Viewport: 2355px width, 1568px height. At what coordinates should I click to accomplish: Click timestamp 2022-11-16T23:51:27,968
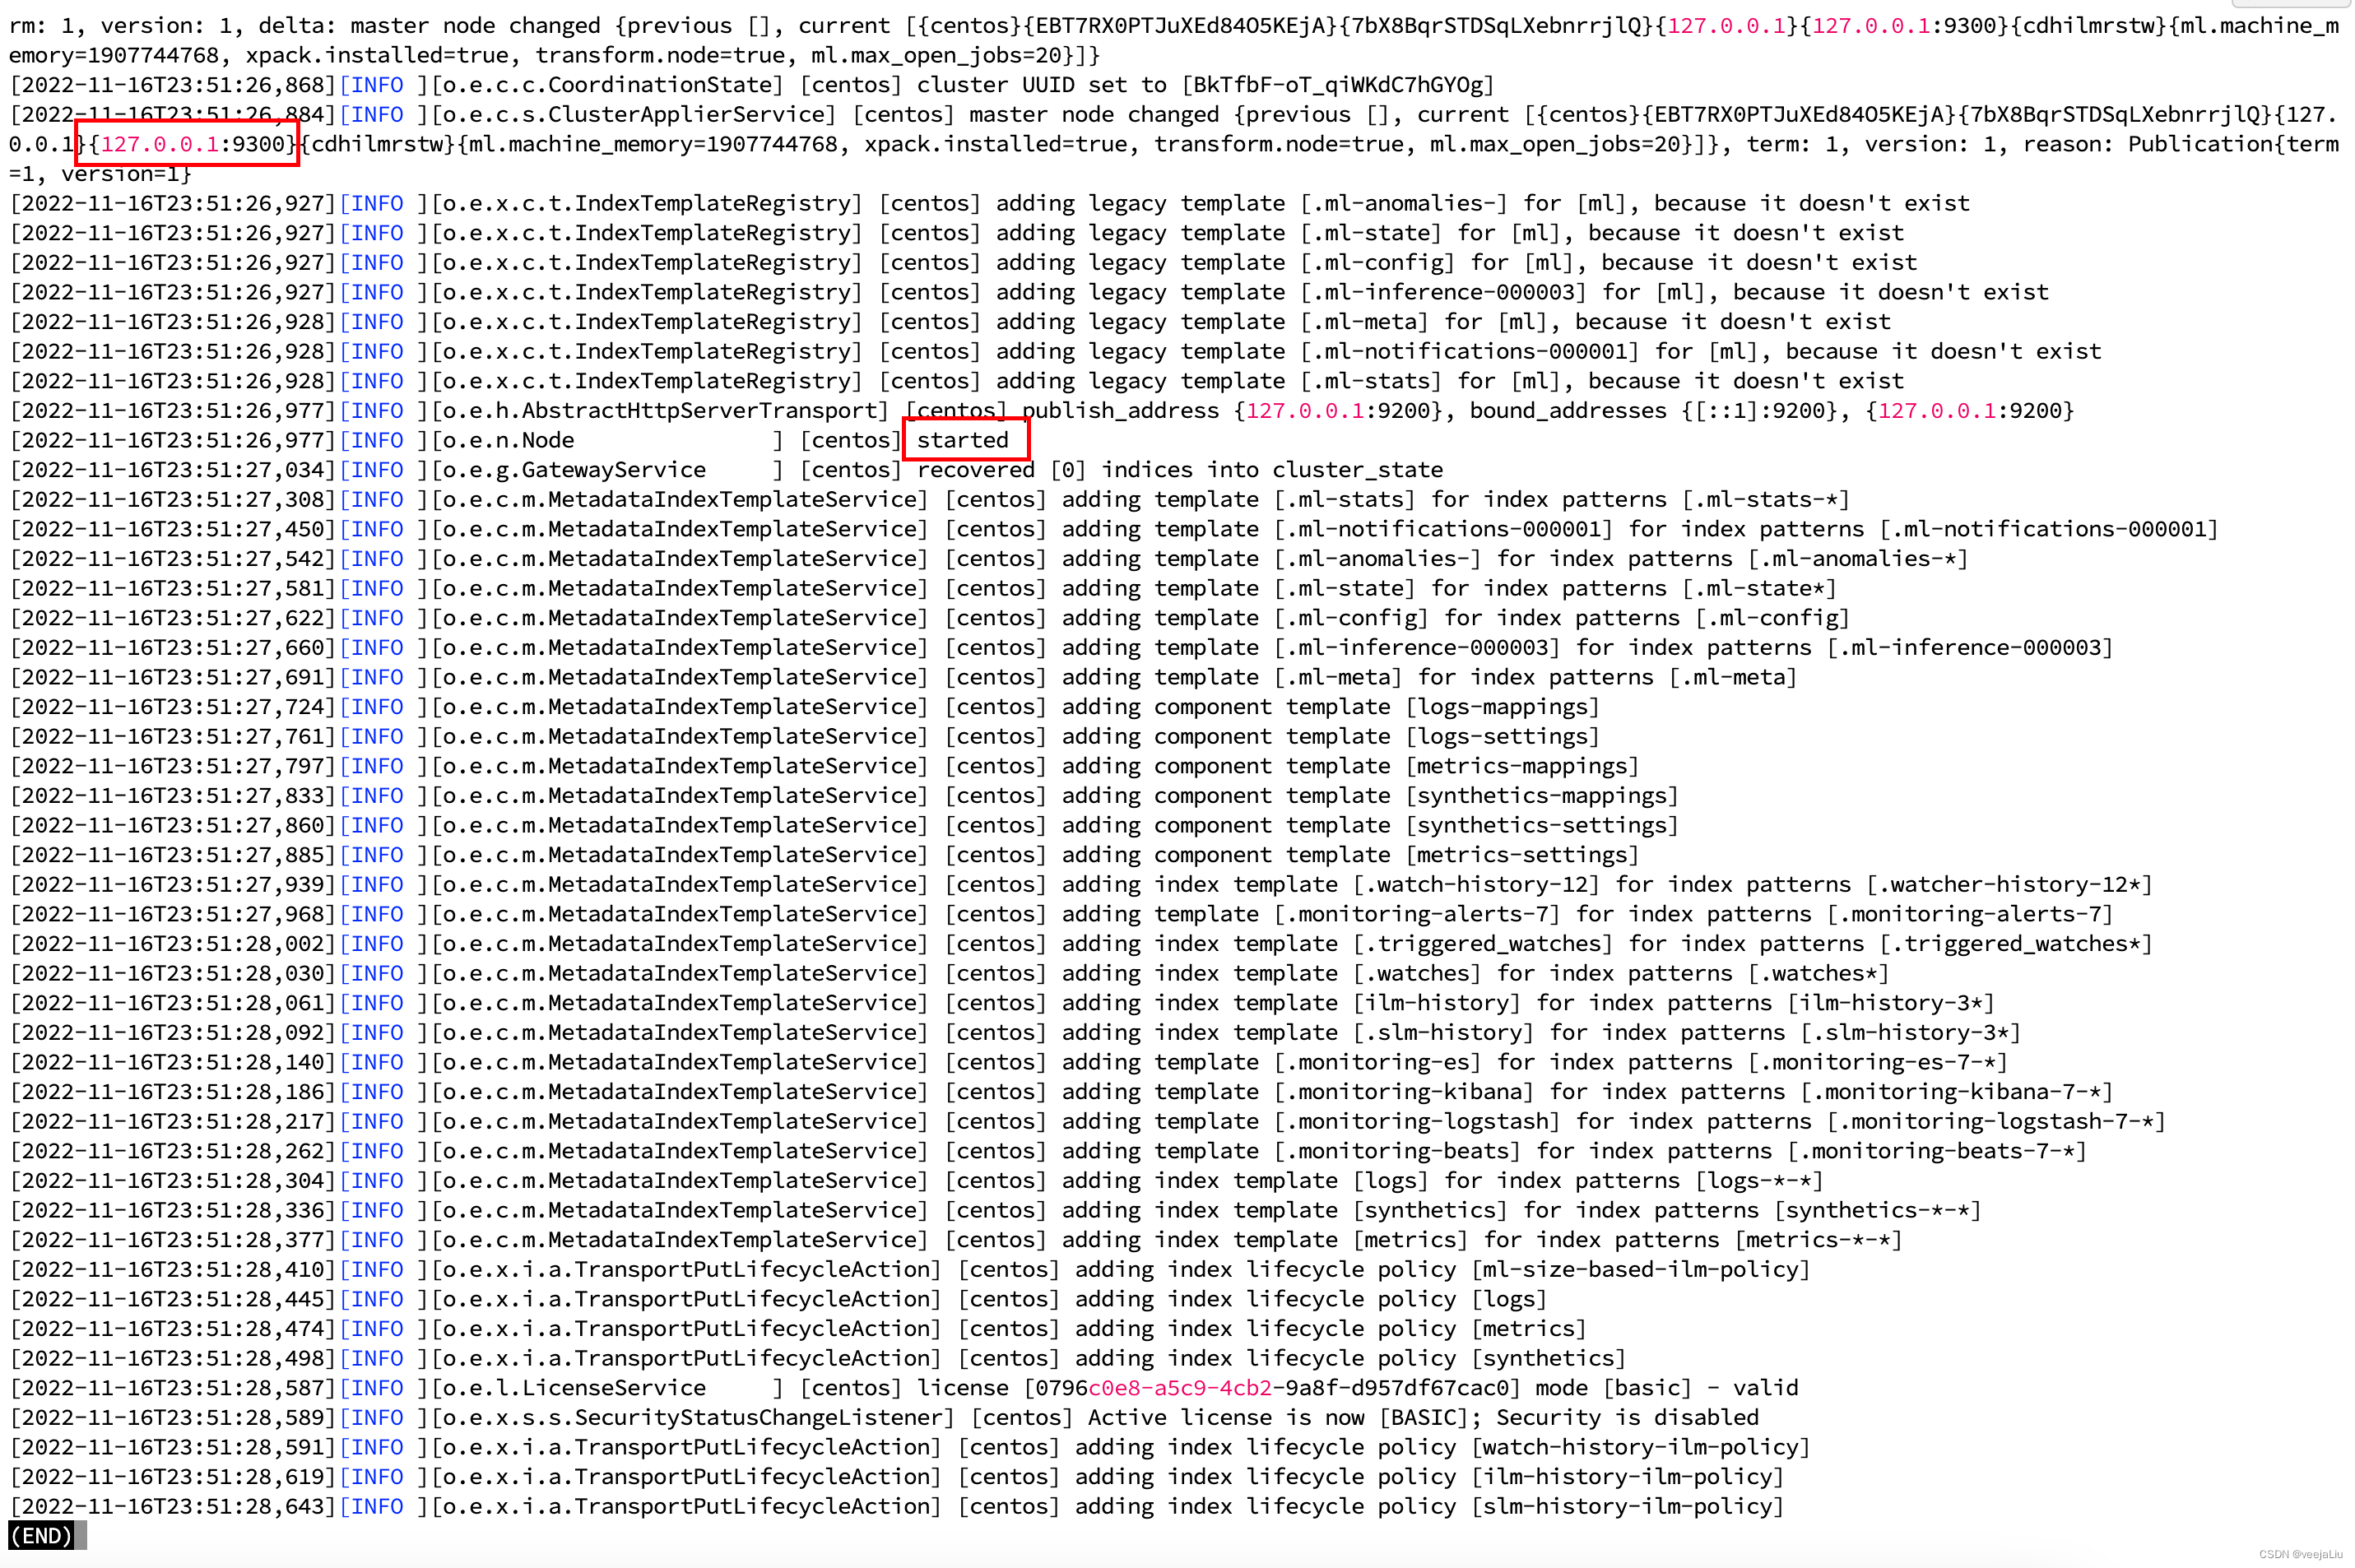(x=172, y=915)
